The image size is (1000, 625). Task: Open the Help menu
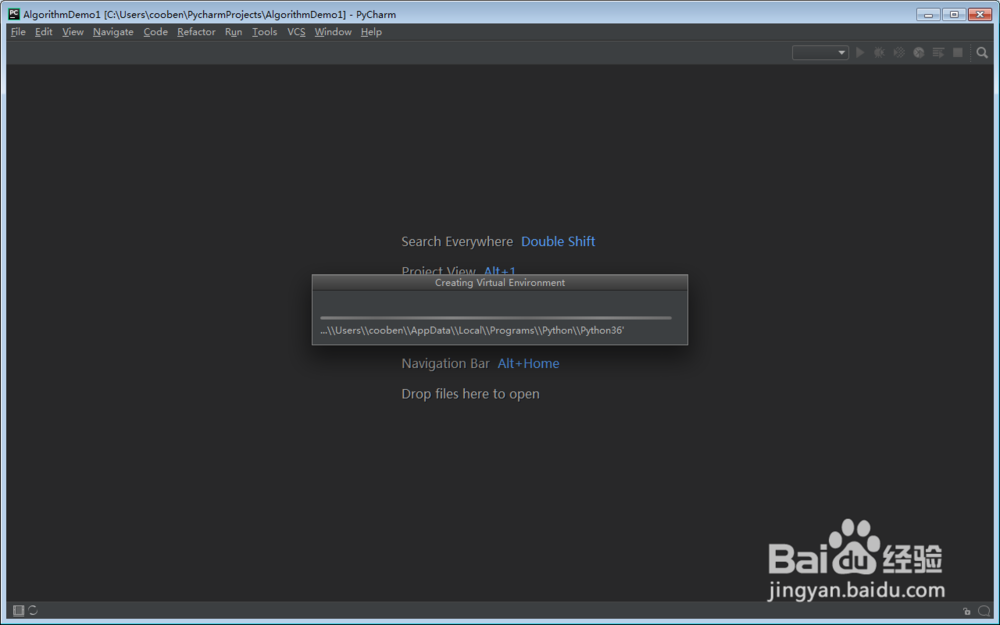click(371, 32)
